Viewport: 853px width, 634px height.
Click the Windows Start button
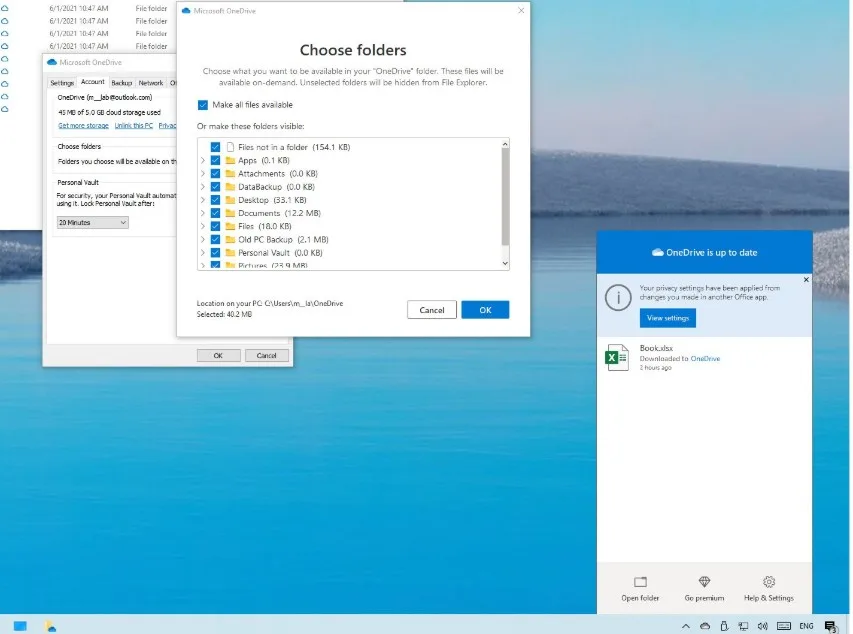coord(20,625)
